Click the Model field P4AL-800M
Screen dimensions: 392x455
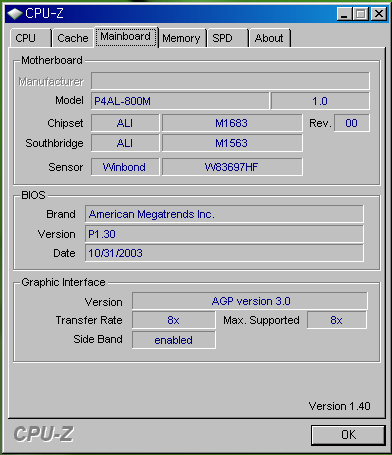click(180, 101)
